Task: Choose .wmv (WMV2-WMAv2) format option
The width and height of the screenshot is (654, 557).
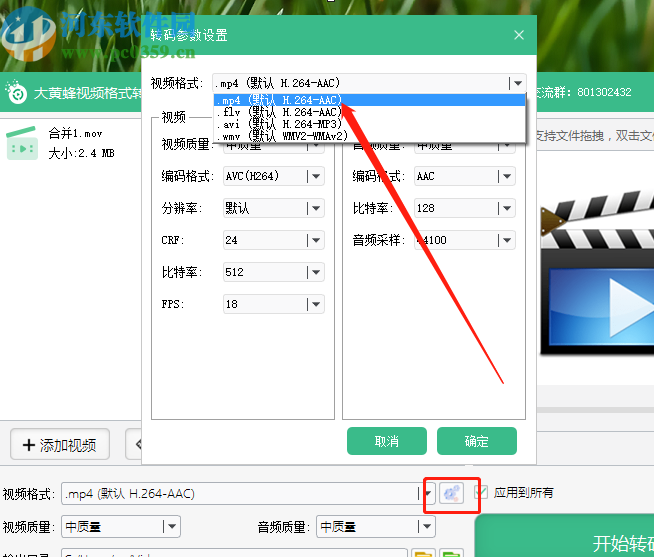Action: (369, 136)
